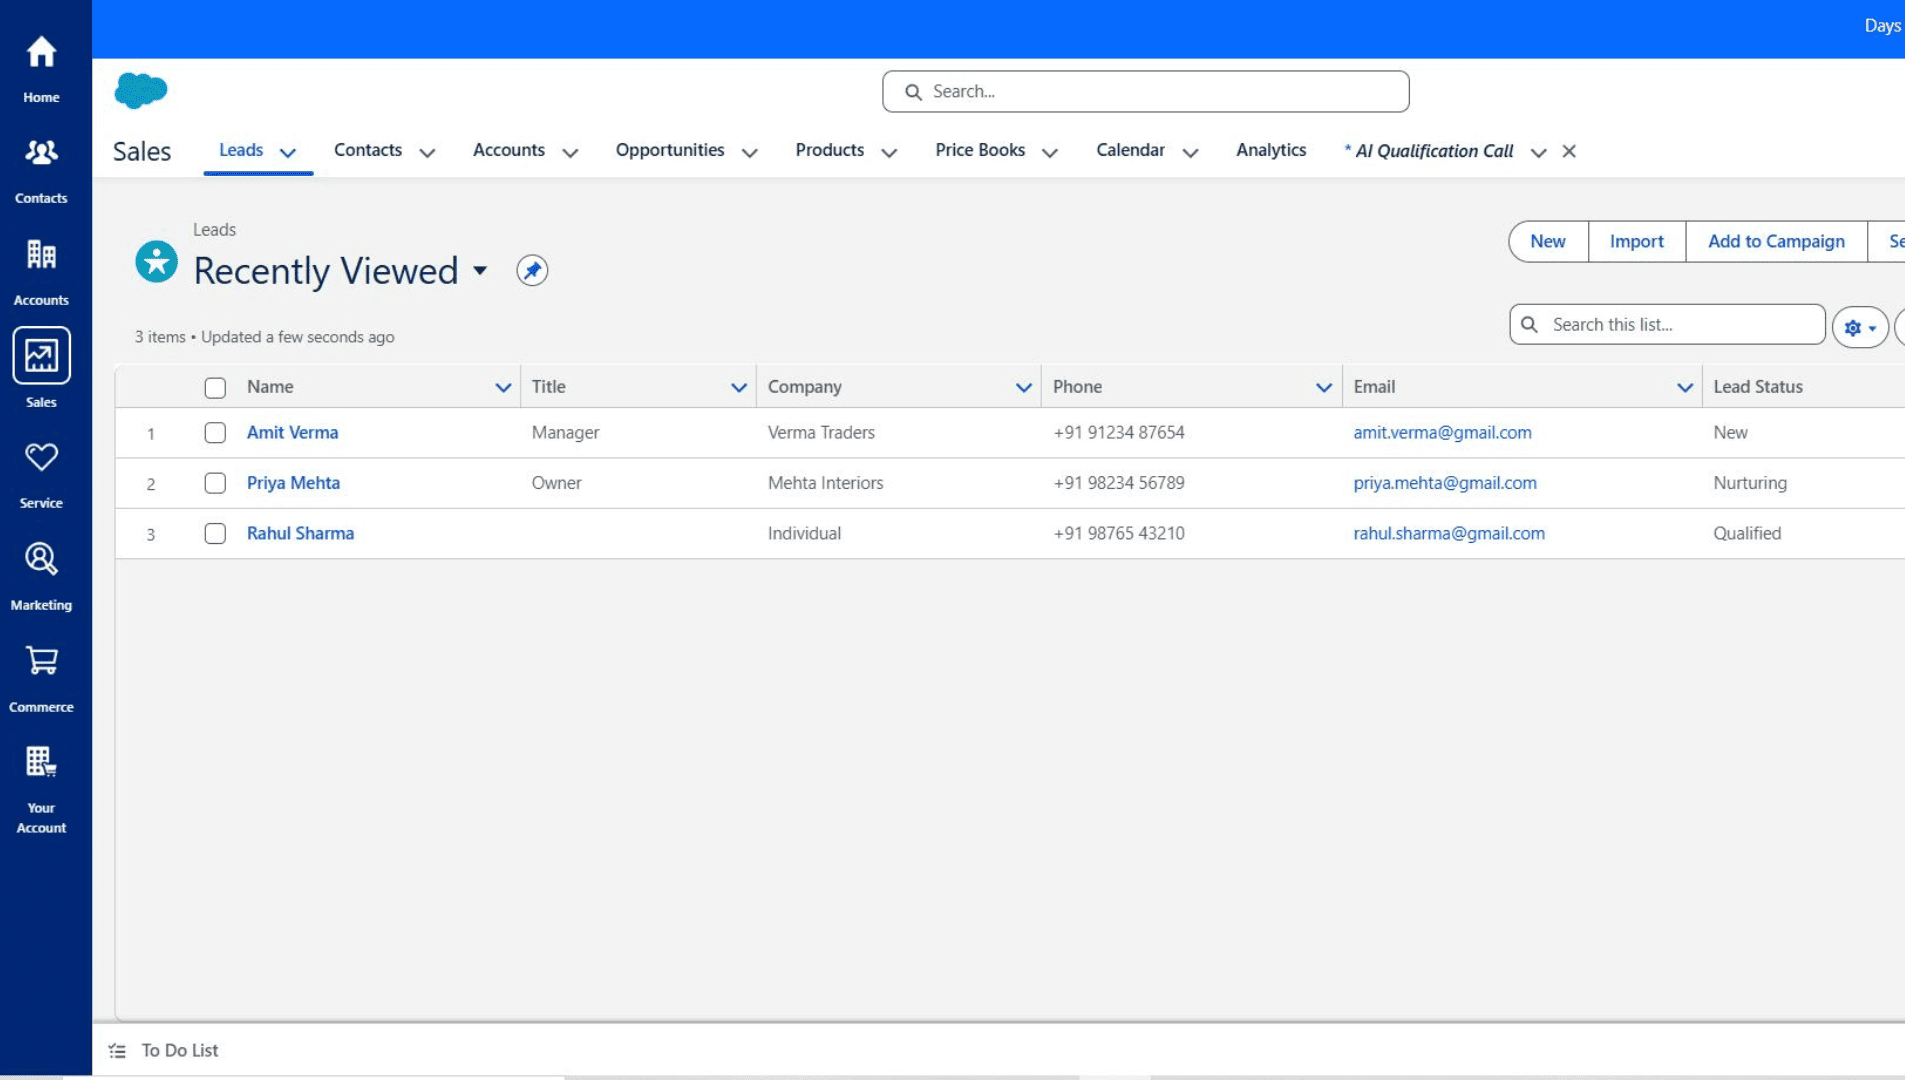Open the Name column actions chevron
The width and height of the screenshot is (1920, 1080).
pos(503,388)
